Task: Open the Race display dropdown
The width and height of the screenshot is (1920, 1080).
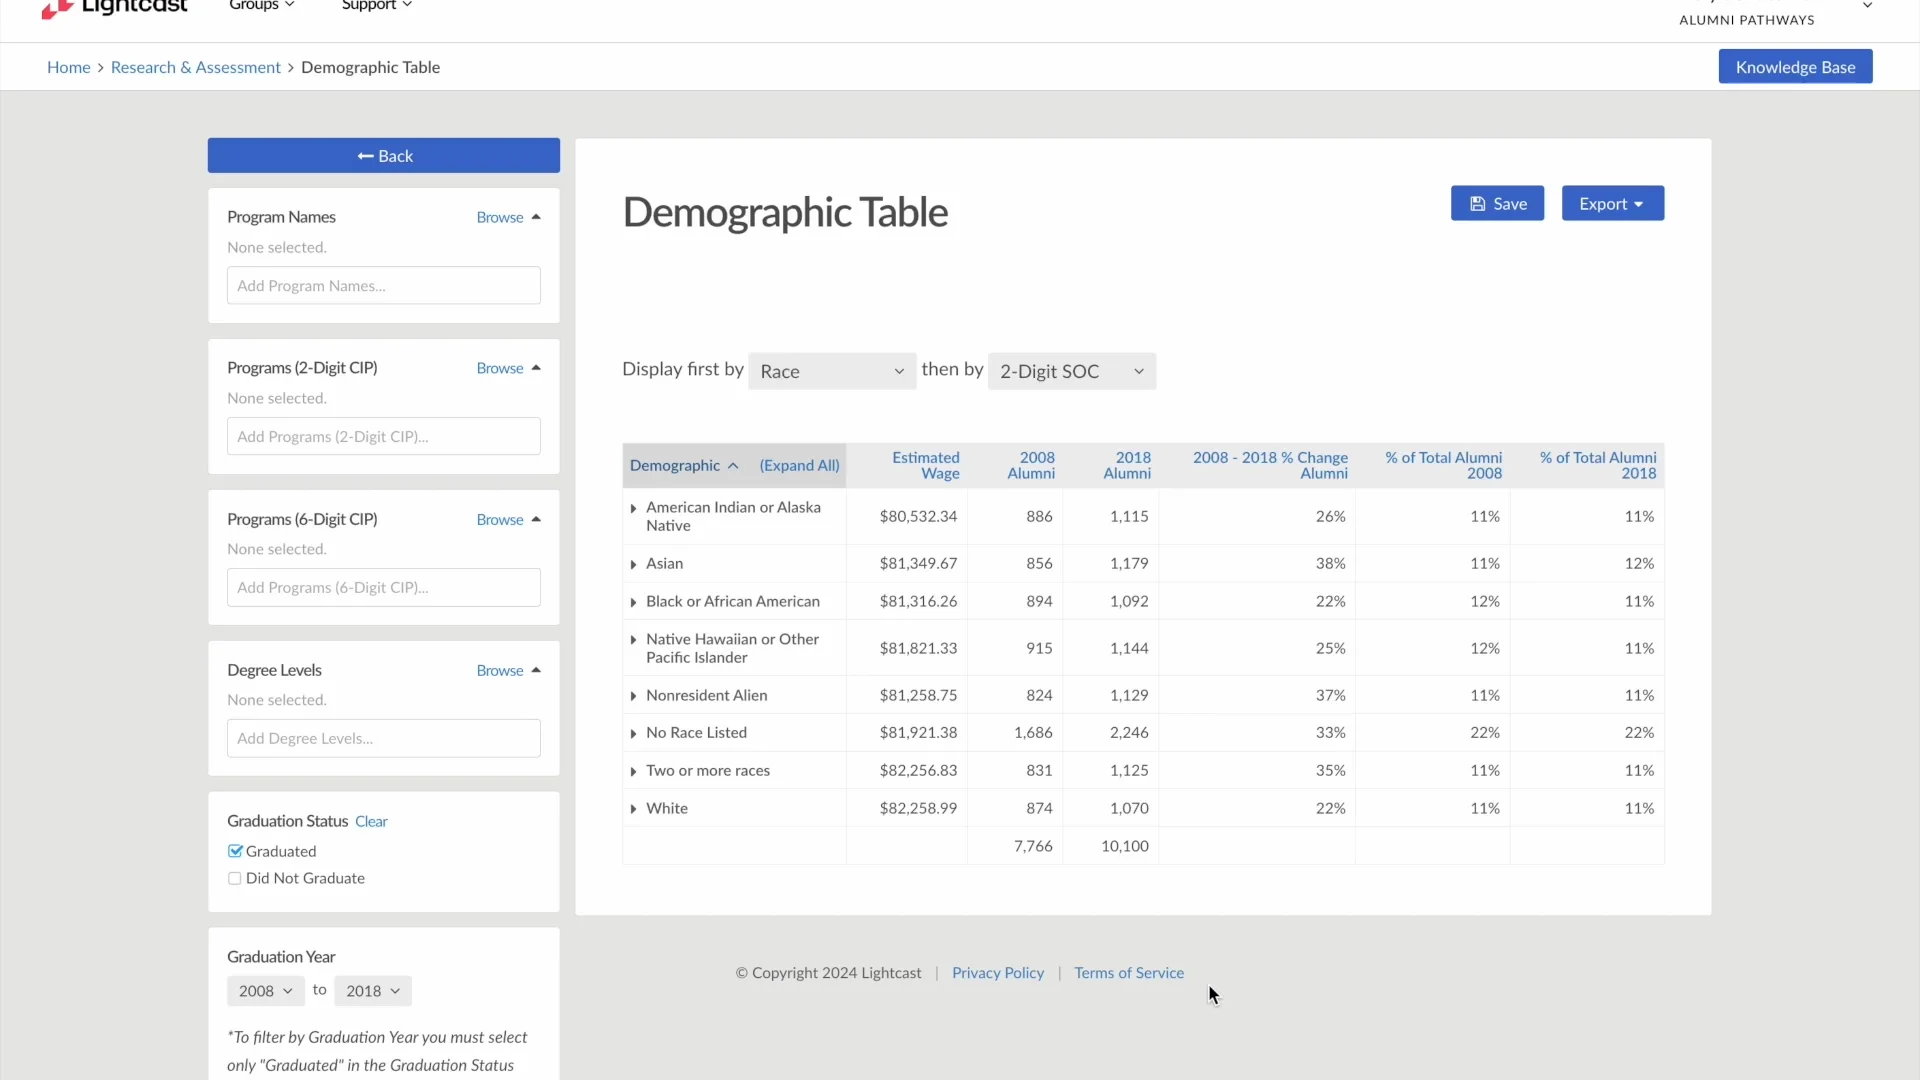Action: (x=832, y=370)
